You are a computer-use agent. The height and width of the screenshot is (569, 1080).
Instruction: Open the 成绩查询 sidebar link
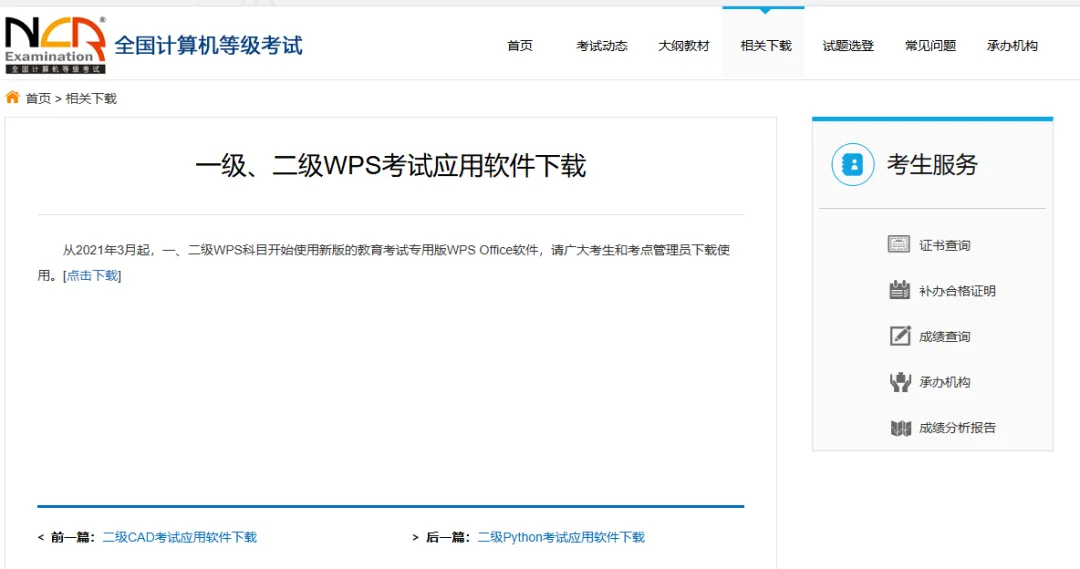944,336
